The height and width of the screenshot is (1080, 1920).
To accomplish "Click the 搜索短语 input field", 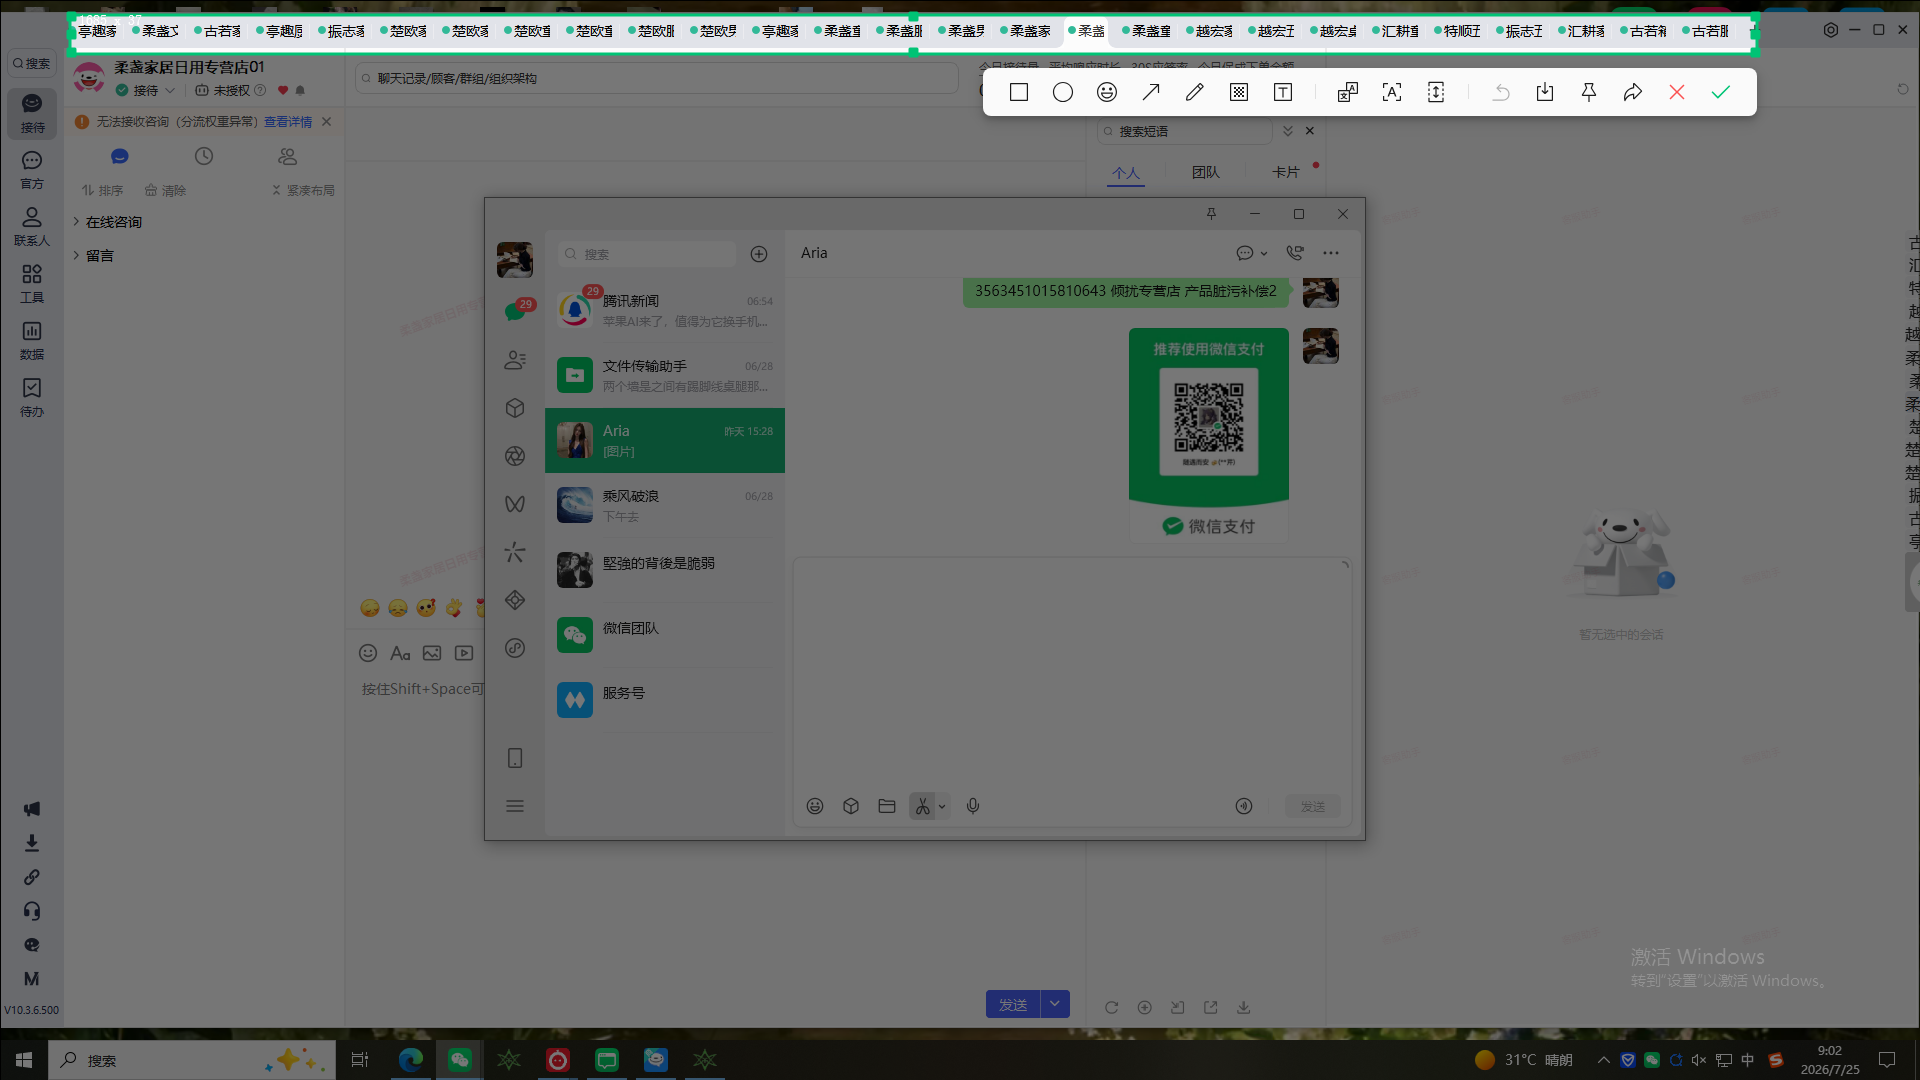I will (1185, 131).
